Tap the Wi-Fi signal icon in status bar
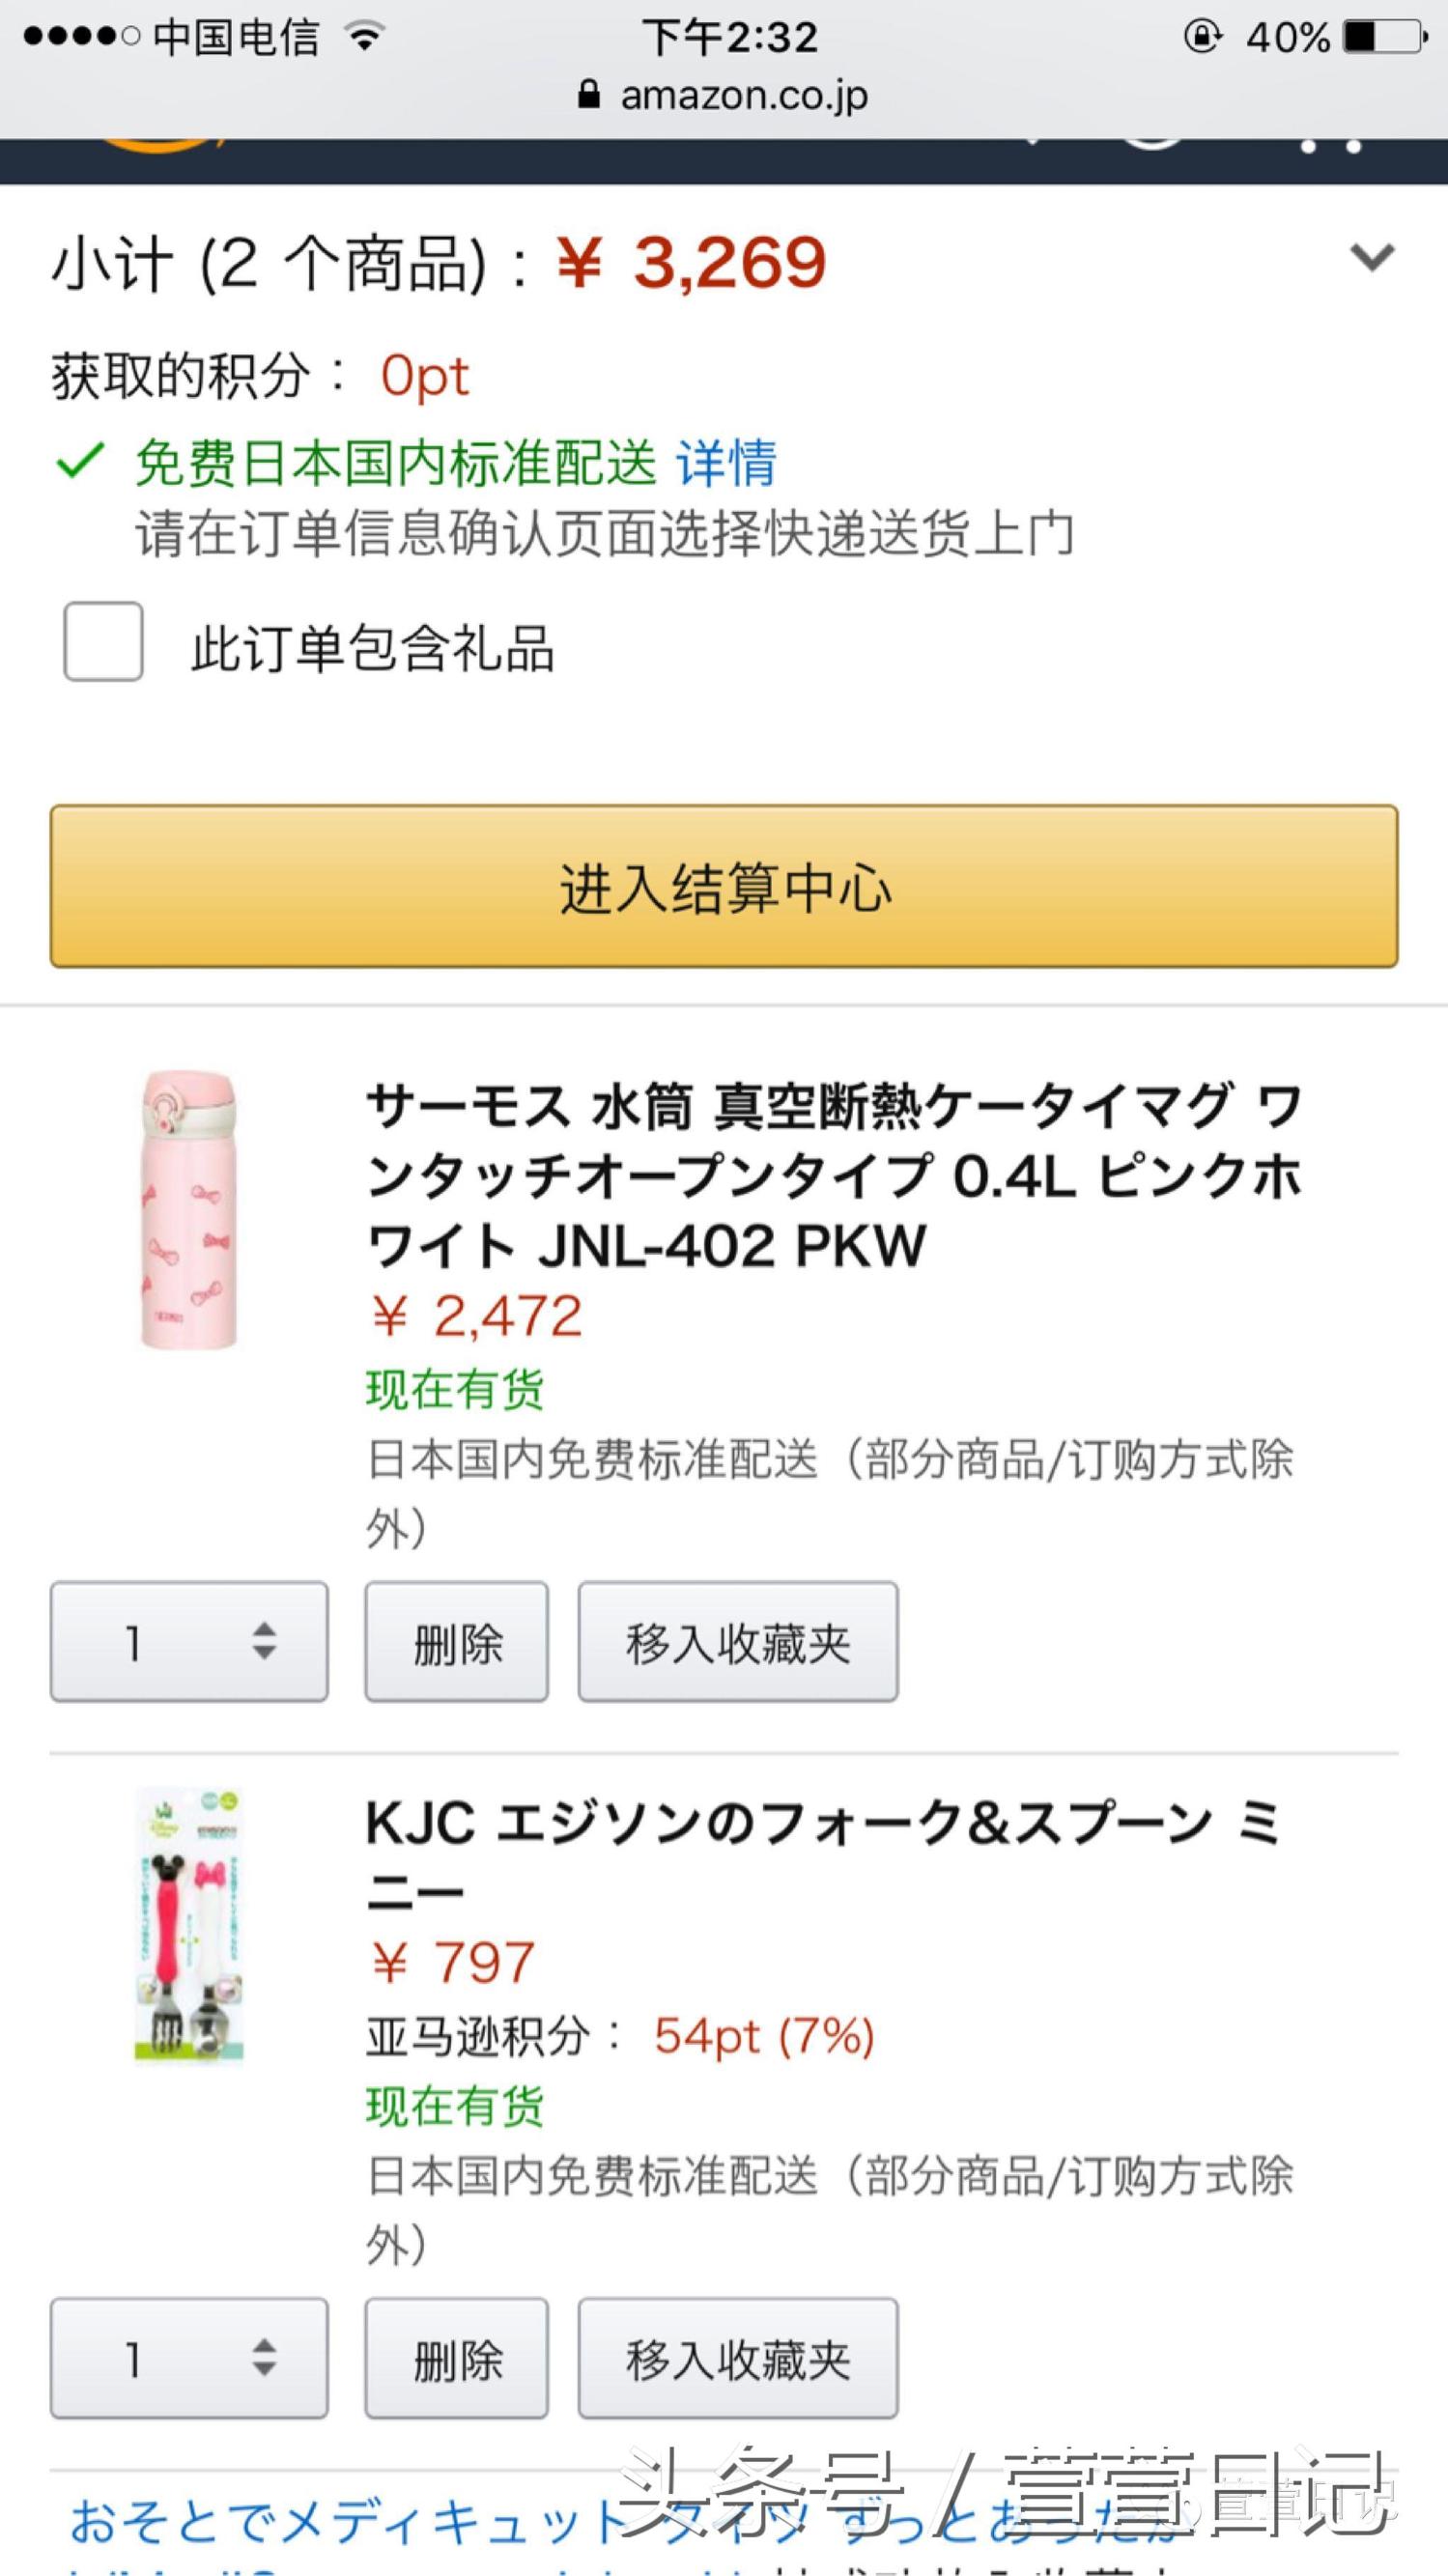 [364, 37]
